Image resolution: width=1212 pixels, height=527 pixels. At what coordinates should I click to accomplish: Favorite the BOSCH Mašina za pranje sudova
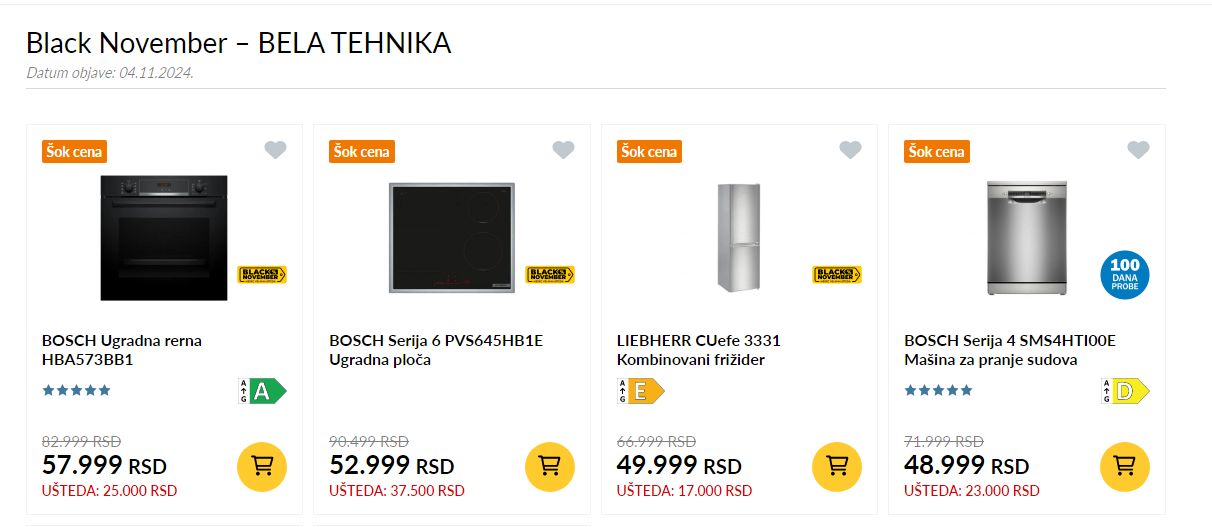coord(1138,150)
